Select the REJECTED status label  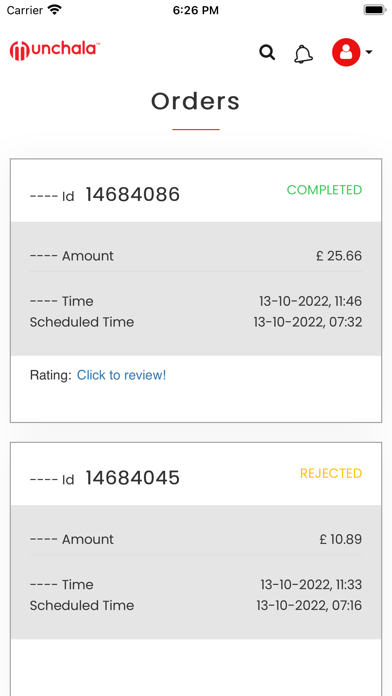(x=331, y=473)
